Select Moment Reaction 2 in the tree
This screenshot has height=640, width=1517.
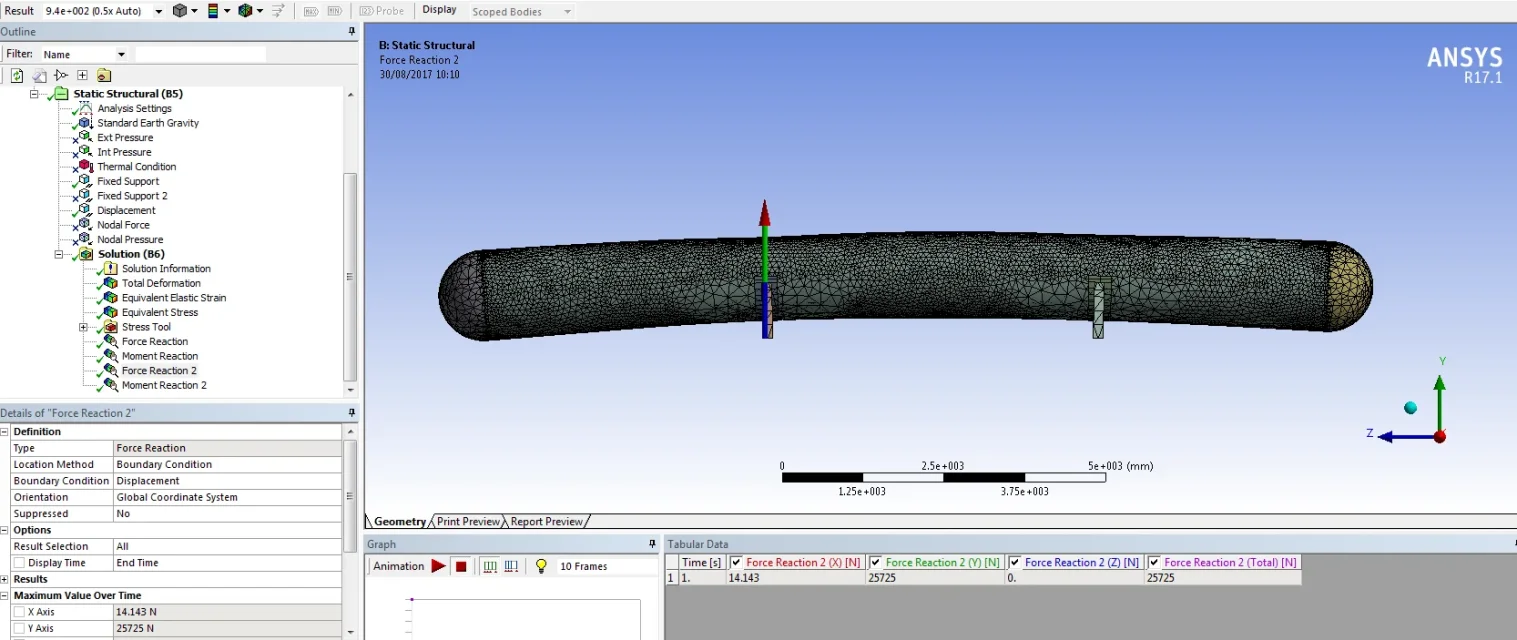[x=164, y=386]
